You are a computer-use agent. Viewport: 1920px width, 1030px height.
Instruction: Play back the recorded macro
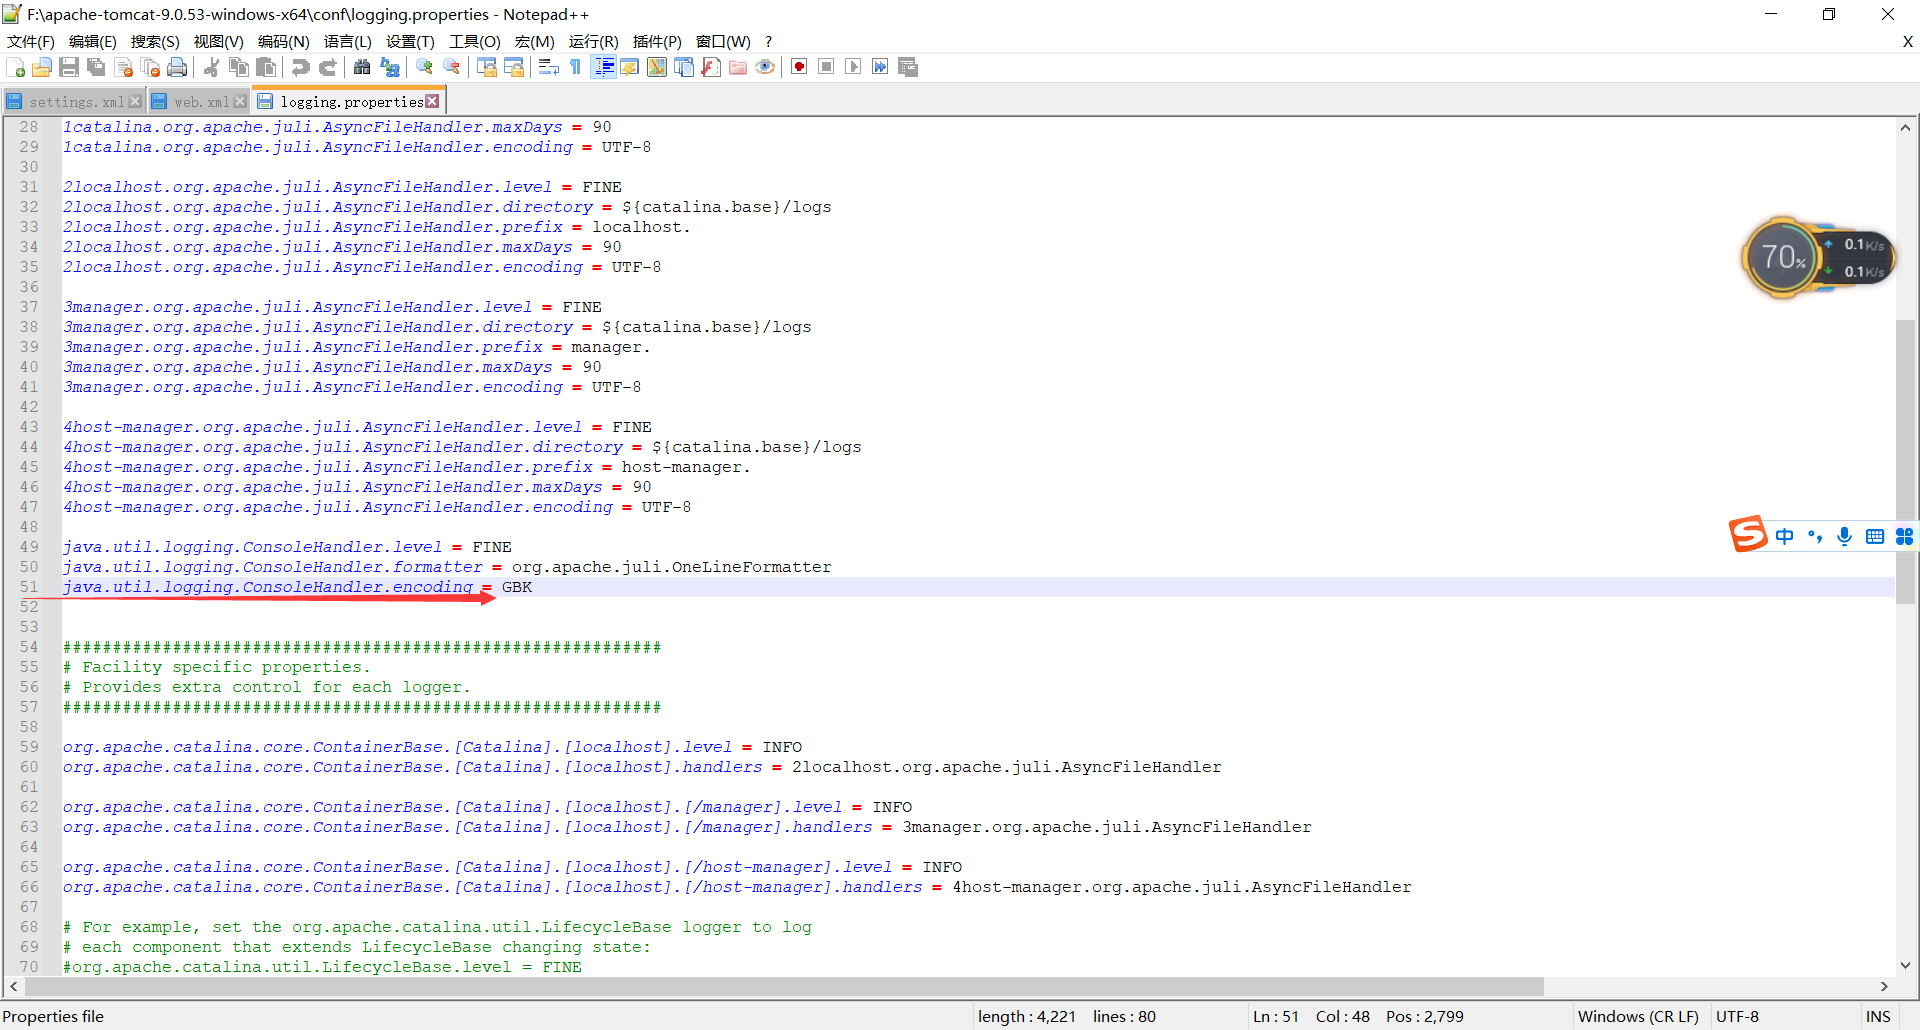click(x=853, y=67)
